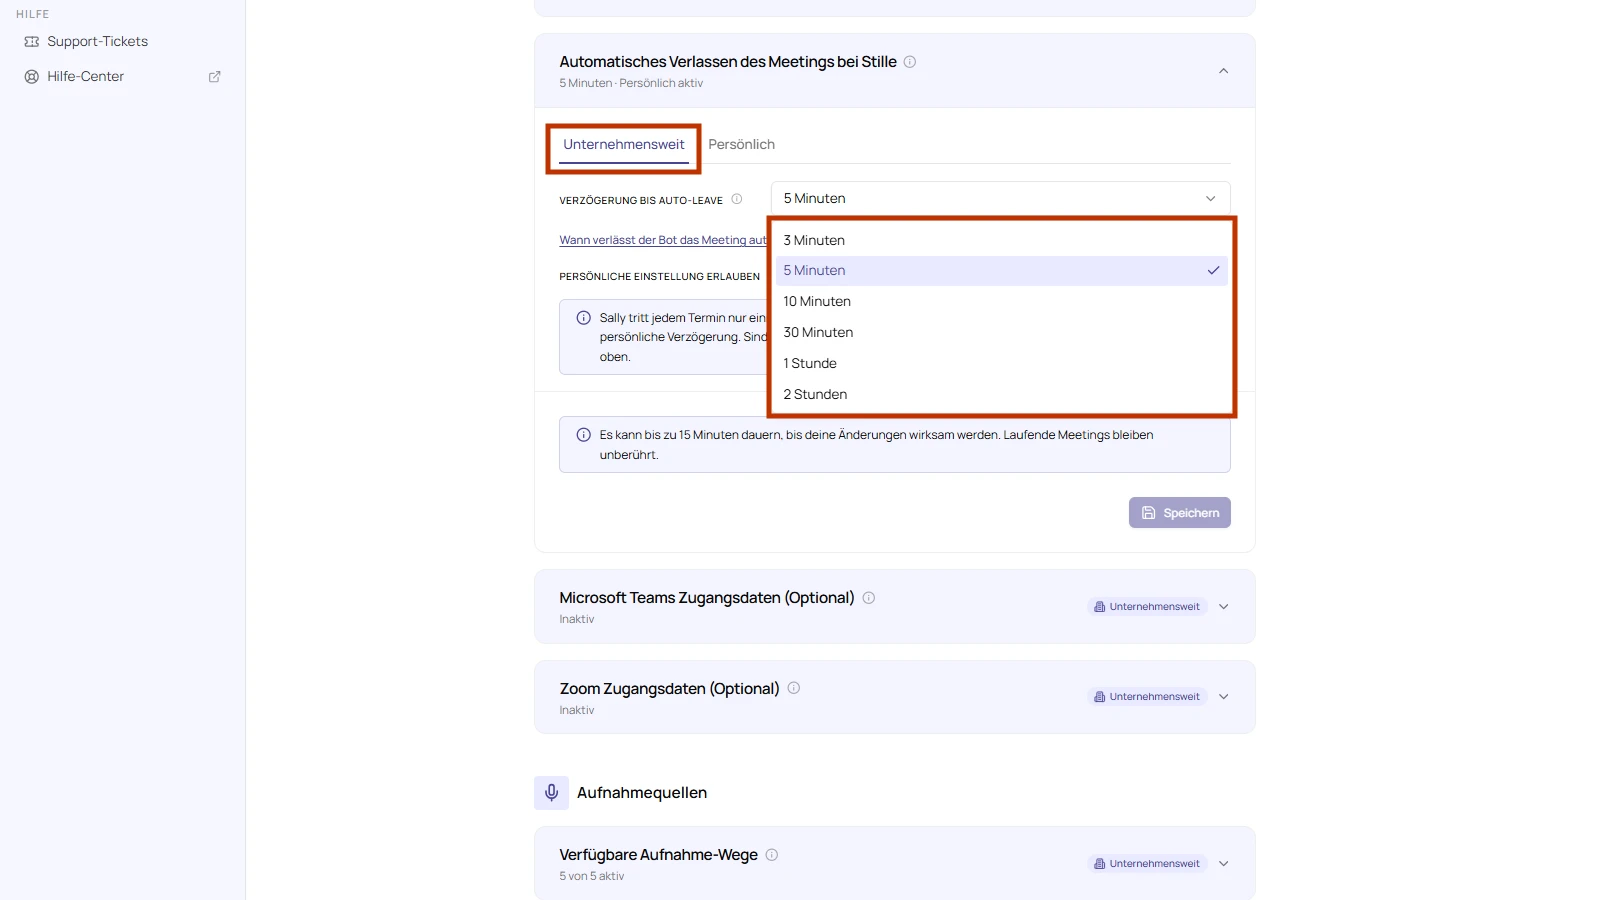This screenshot has height=900, width=1600.
Task: Click the '5 von 5 aktiv' status text
Action: pos(592,876)
